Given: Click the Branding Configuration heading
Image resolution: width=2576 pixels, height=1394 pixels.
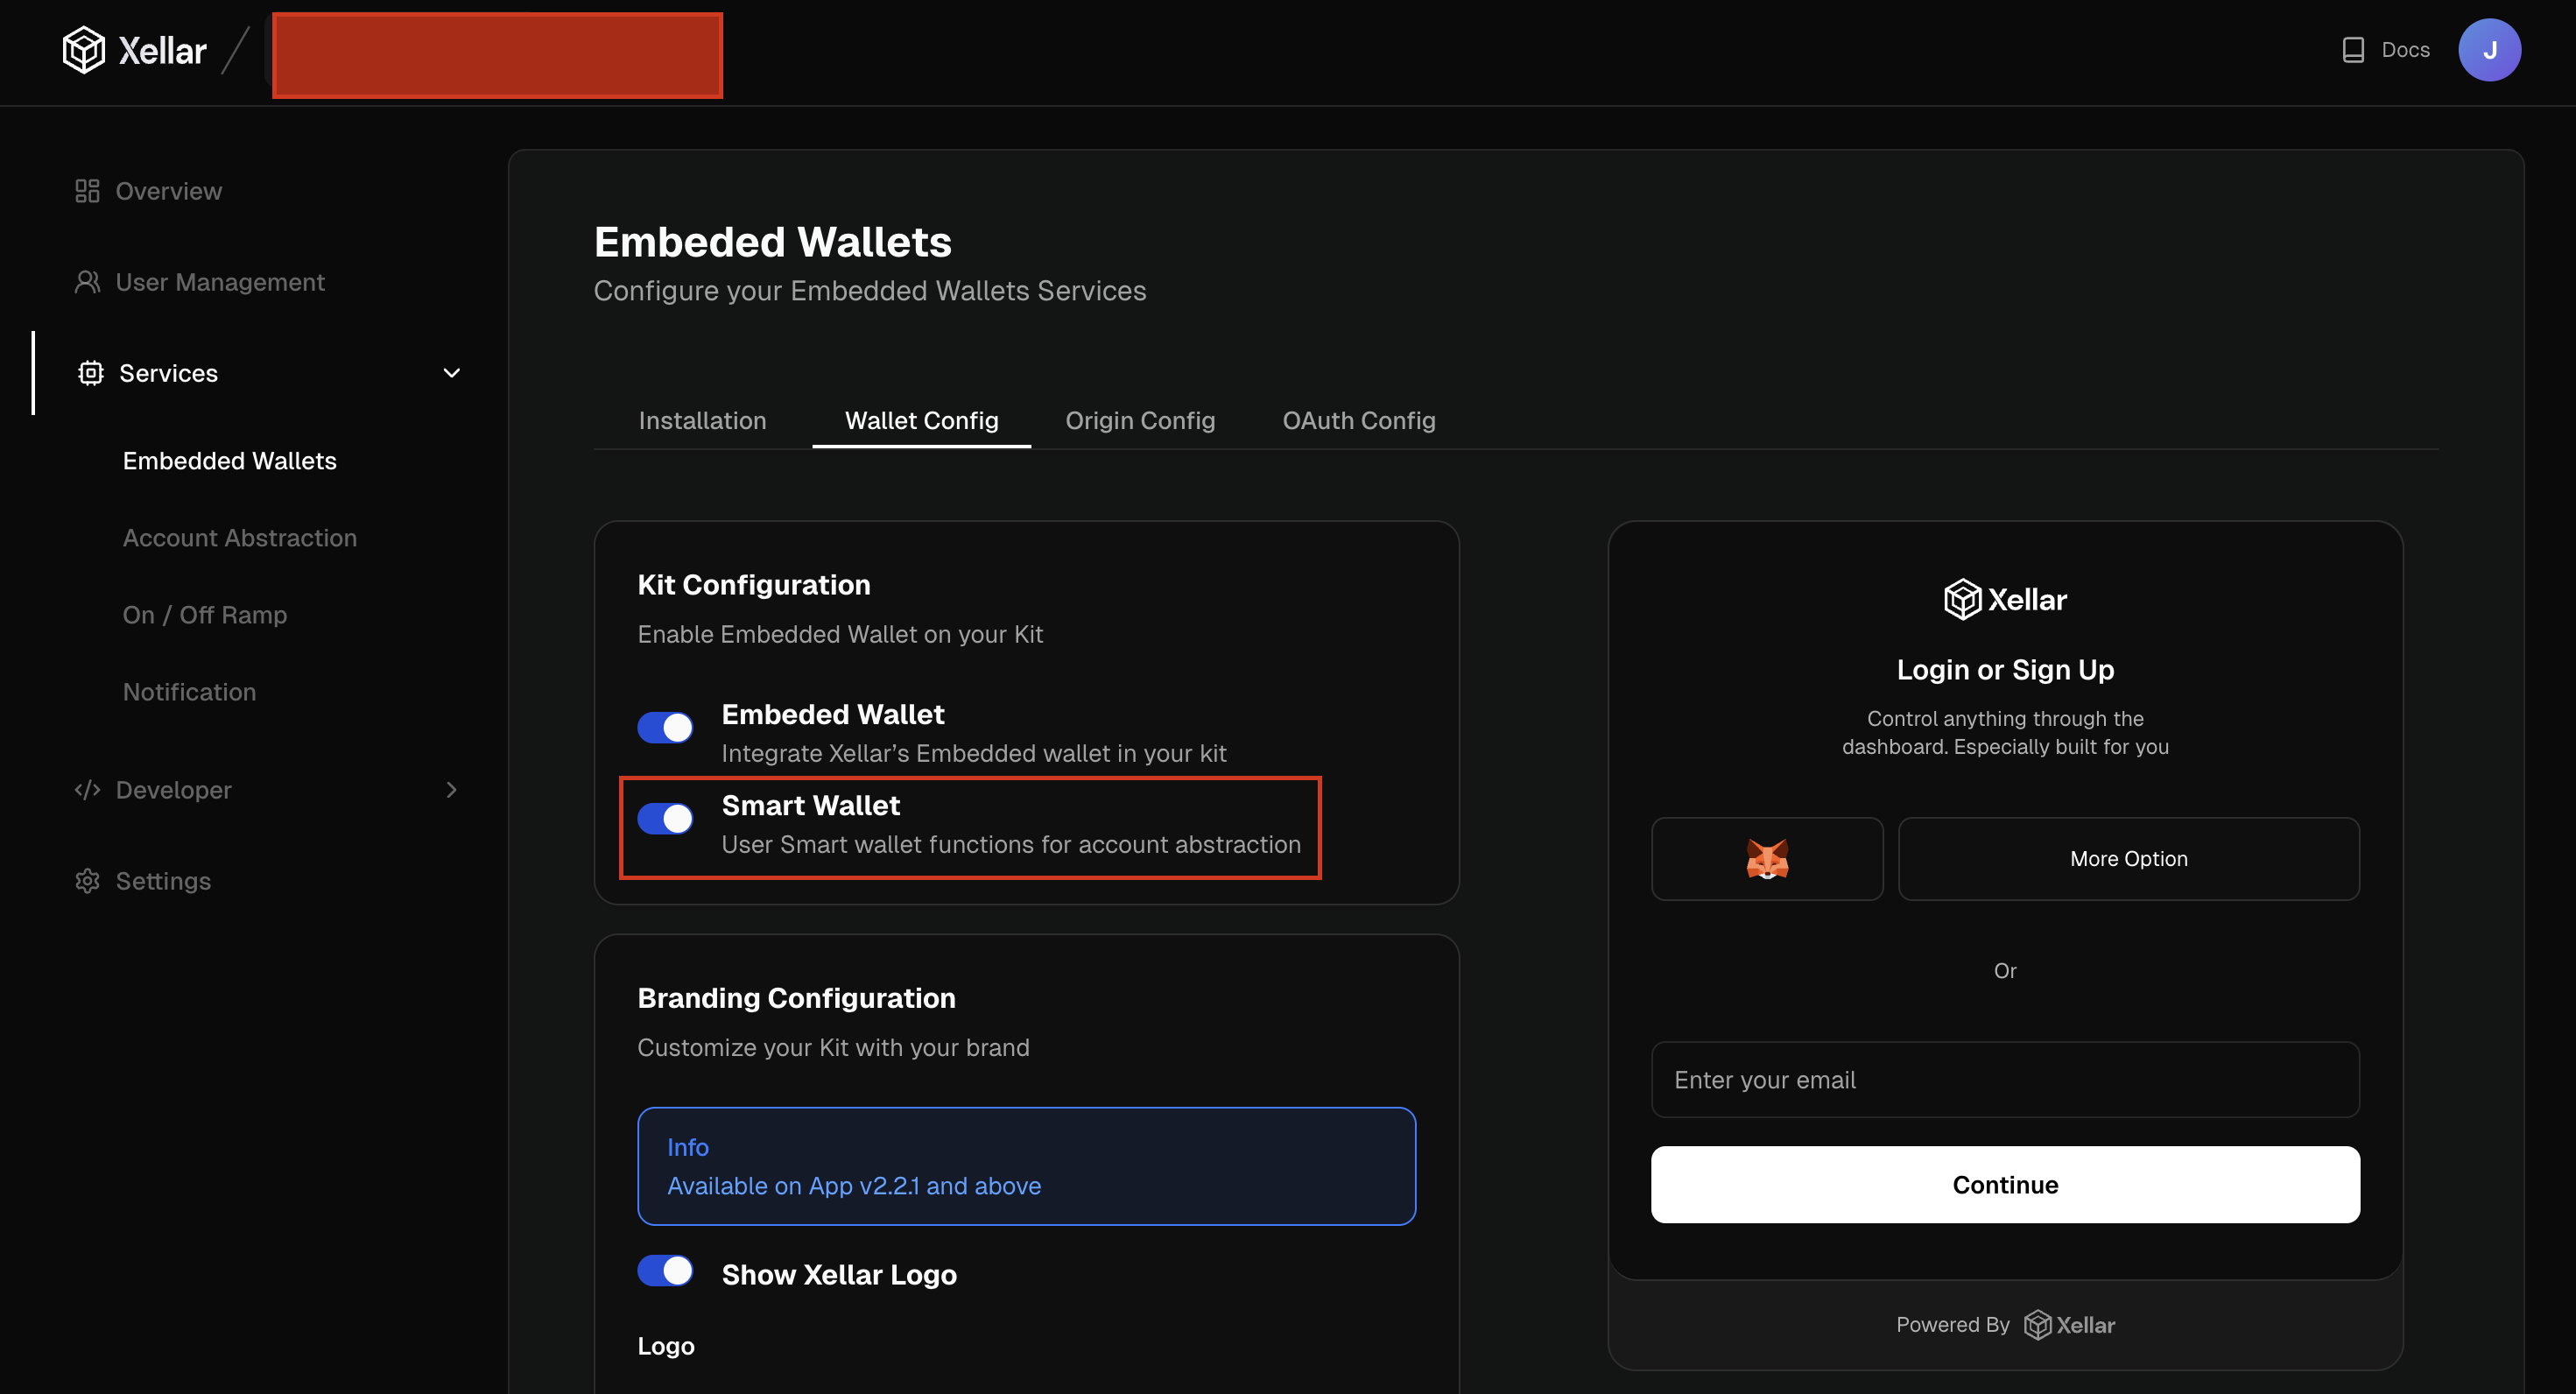Looking at the screenshot, I should click(797, 998).
